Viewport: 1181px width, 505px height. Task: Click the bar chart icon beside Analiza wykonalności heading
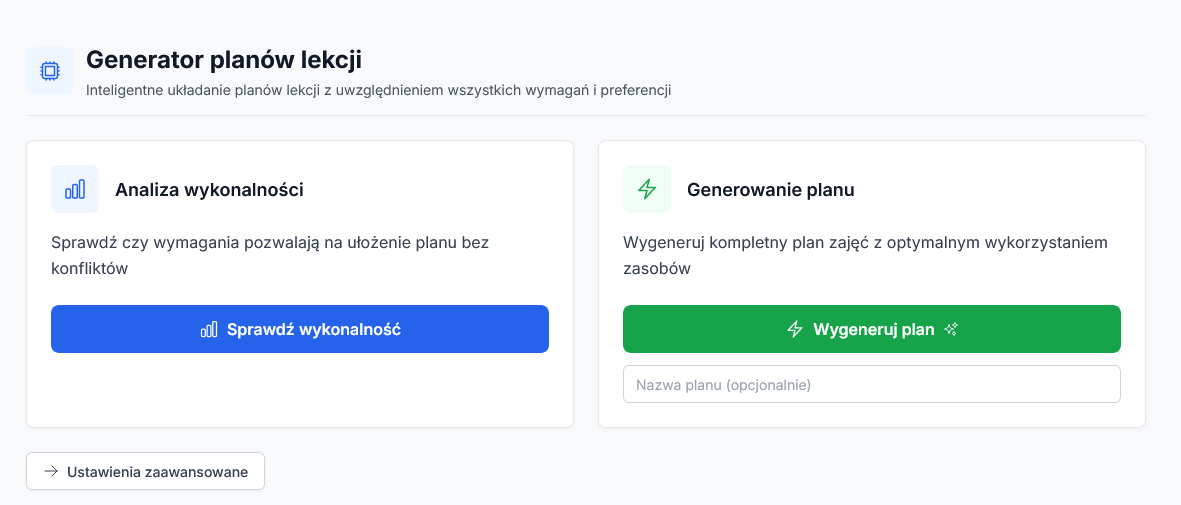coord(75,189)
